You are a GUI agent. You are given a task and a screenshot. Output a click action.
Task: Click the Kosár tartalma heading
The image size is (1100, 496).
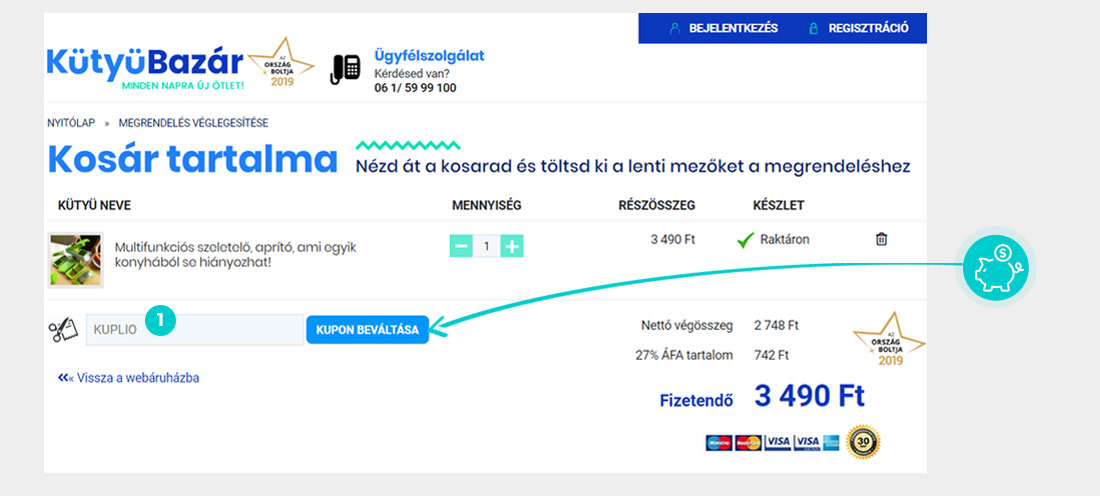click(x=193, y=160)
